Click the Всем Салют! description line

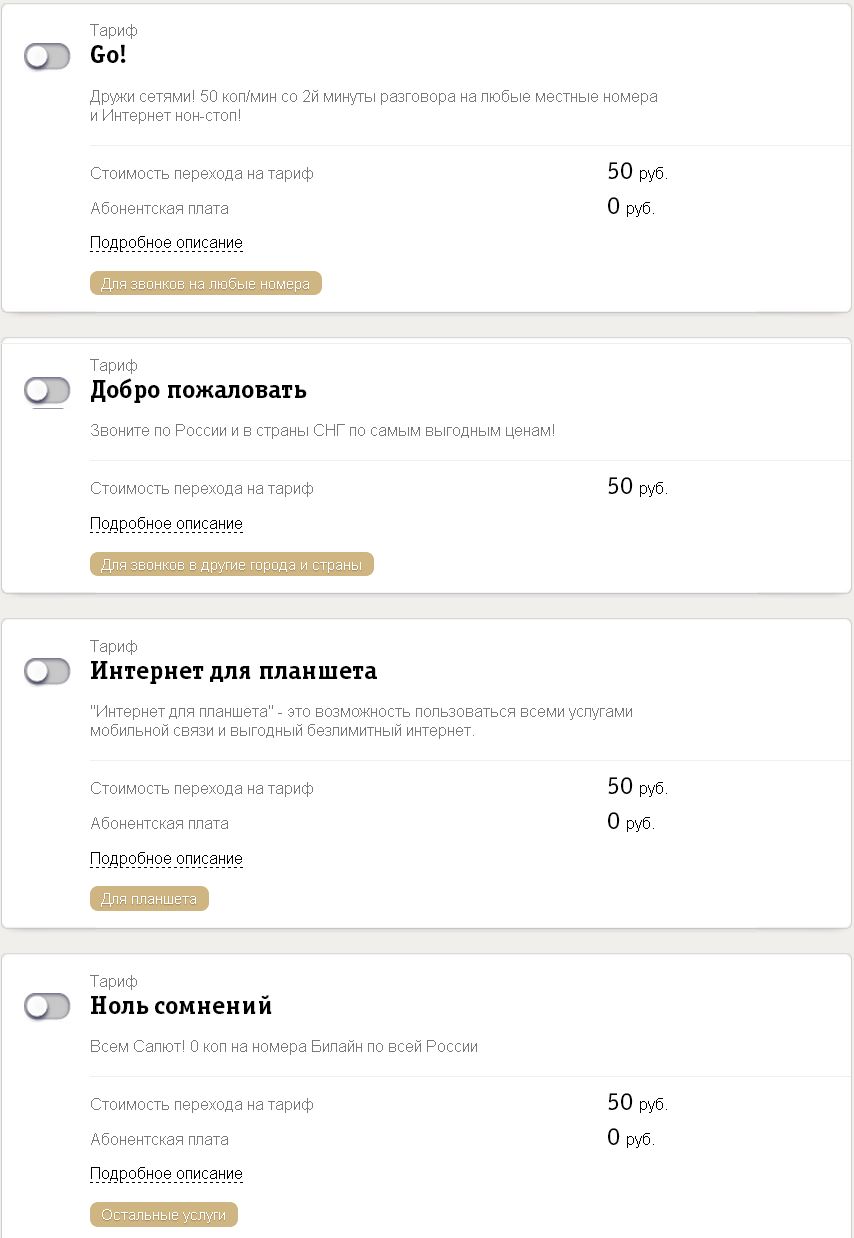pos(284,1047)
